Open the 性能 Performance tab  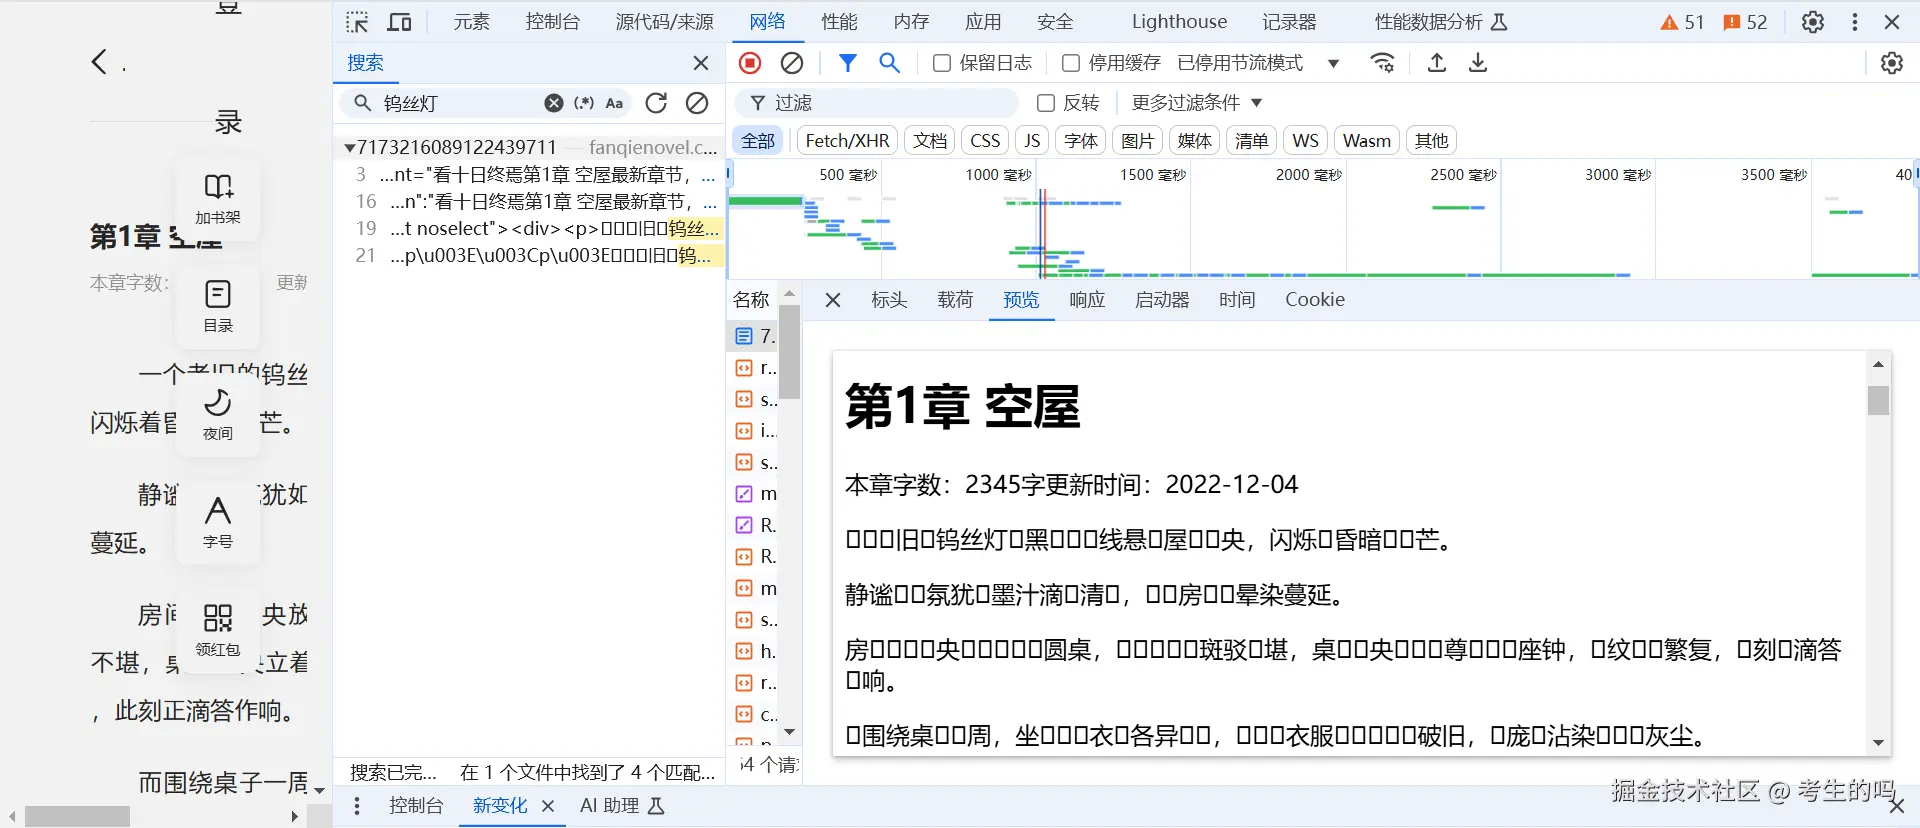(x=839, y=22)
